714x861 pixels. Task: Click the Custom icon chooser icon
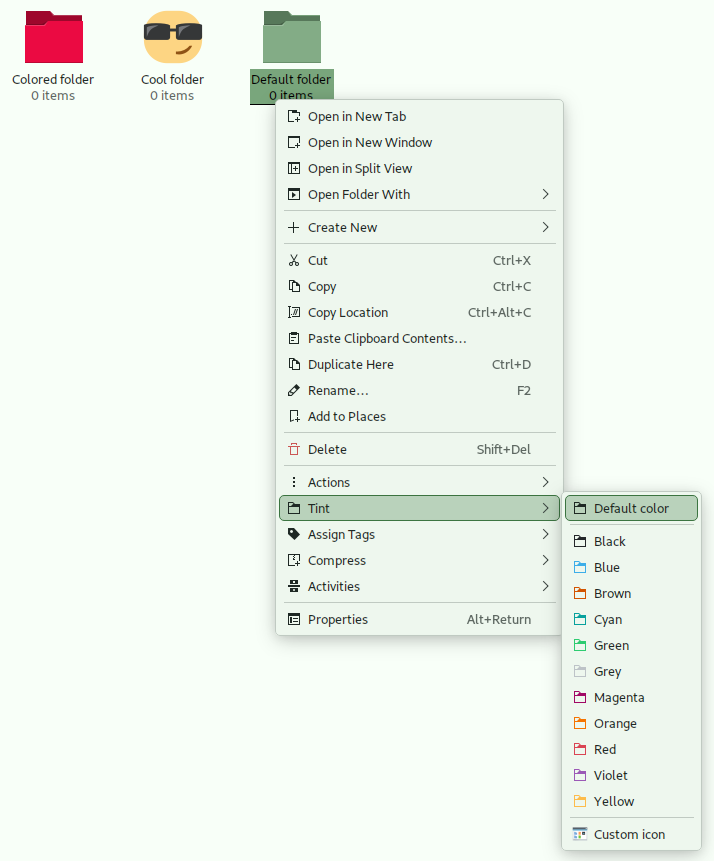(580, 834)
